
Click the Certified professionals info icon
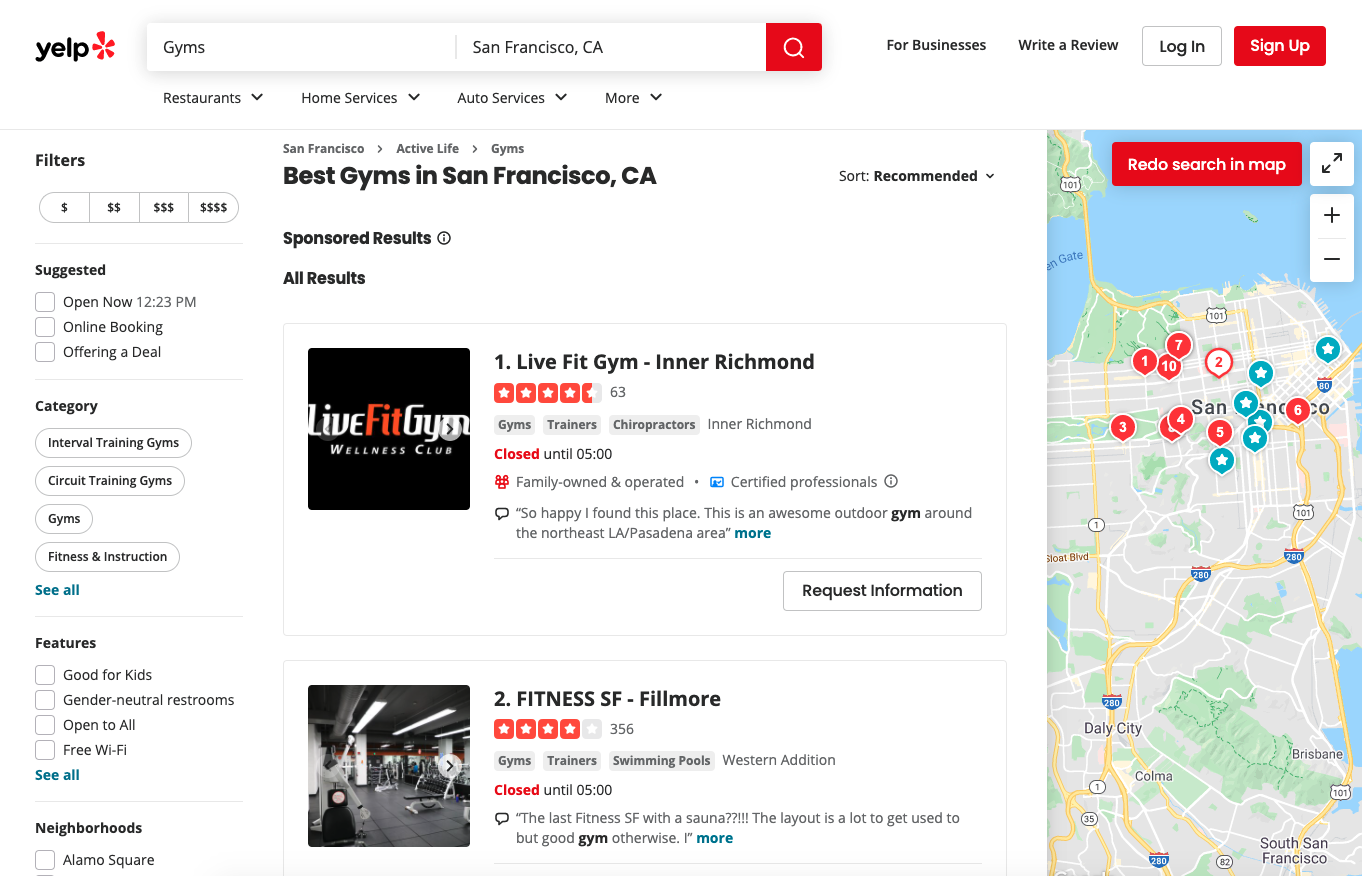pyautogui.click(x=890, y=481)
